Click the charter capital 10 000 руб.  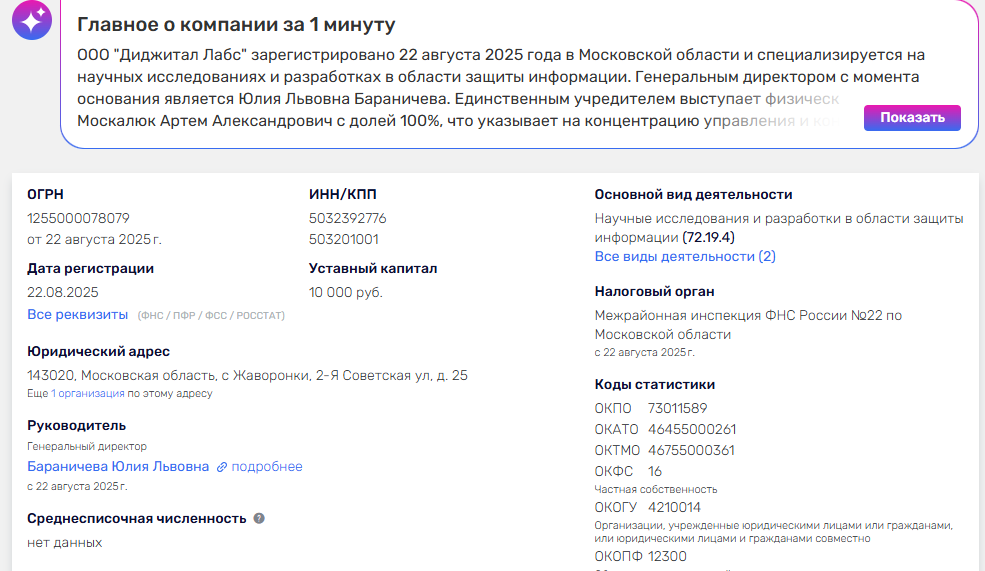tap(346, 292)
